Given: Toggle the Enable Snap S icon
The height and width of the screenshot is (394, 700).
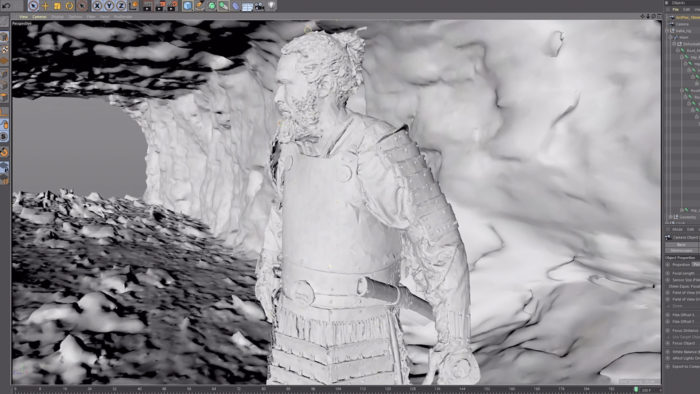Looking at the screenshot, I should [x=4, y=137].
